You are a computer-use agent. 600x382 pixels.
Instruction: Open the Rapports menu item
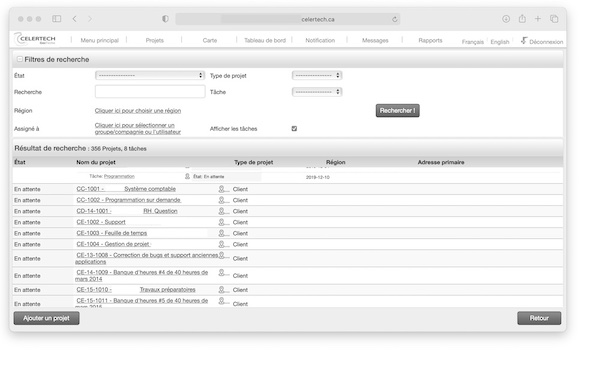(430, 40)
